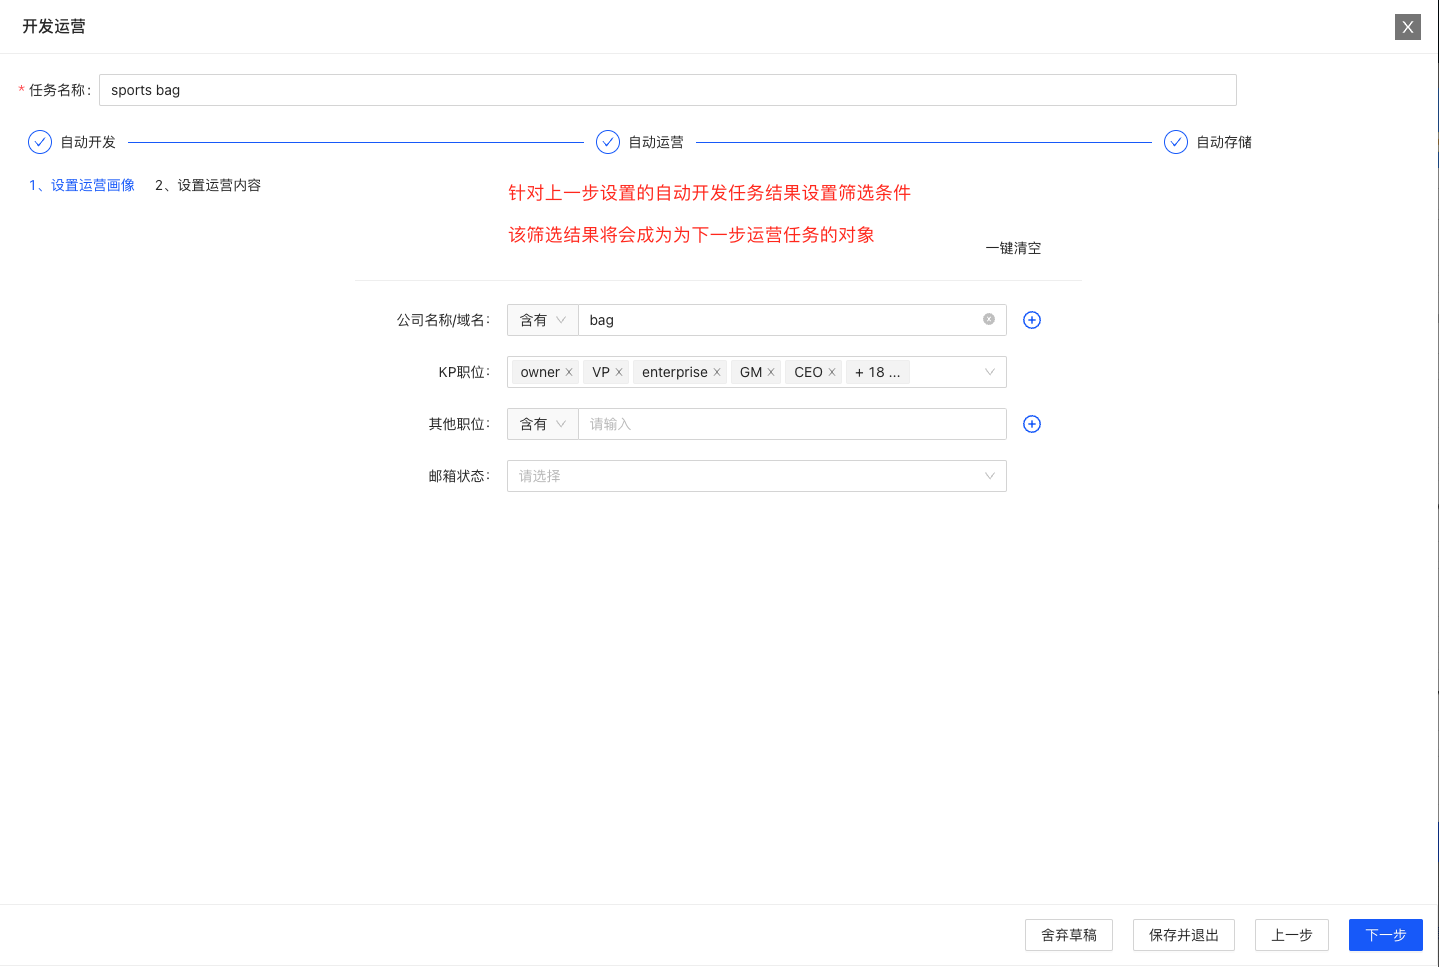Click the 其他职位 请输入 input field
The image size is (1439, 967).
tap(792, 424)
